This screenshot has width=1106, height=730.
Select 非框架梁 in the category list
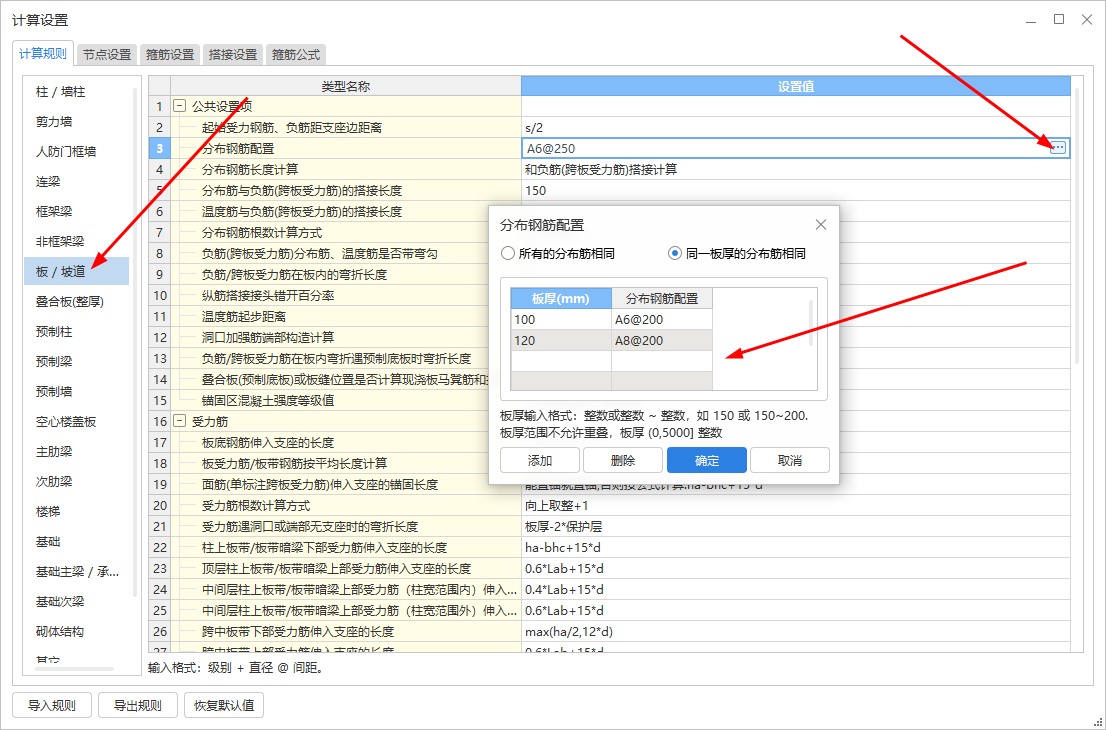pyautogui.click(x=77, y=241)
